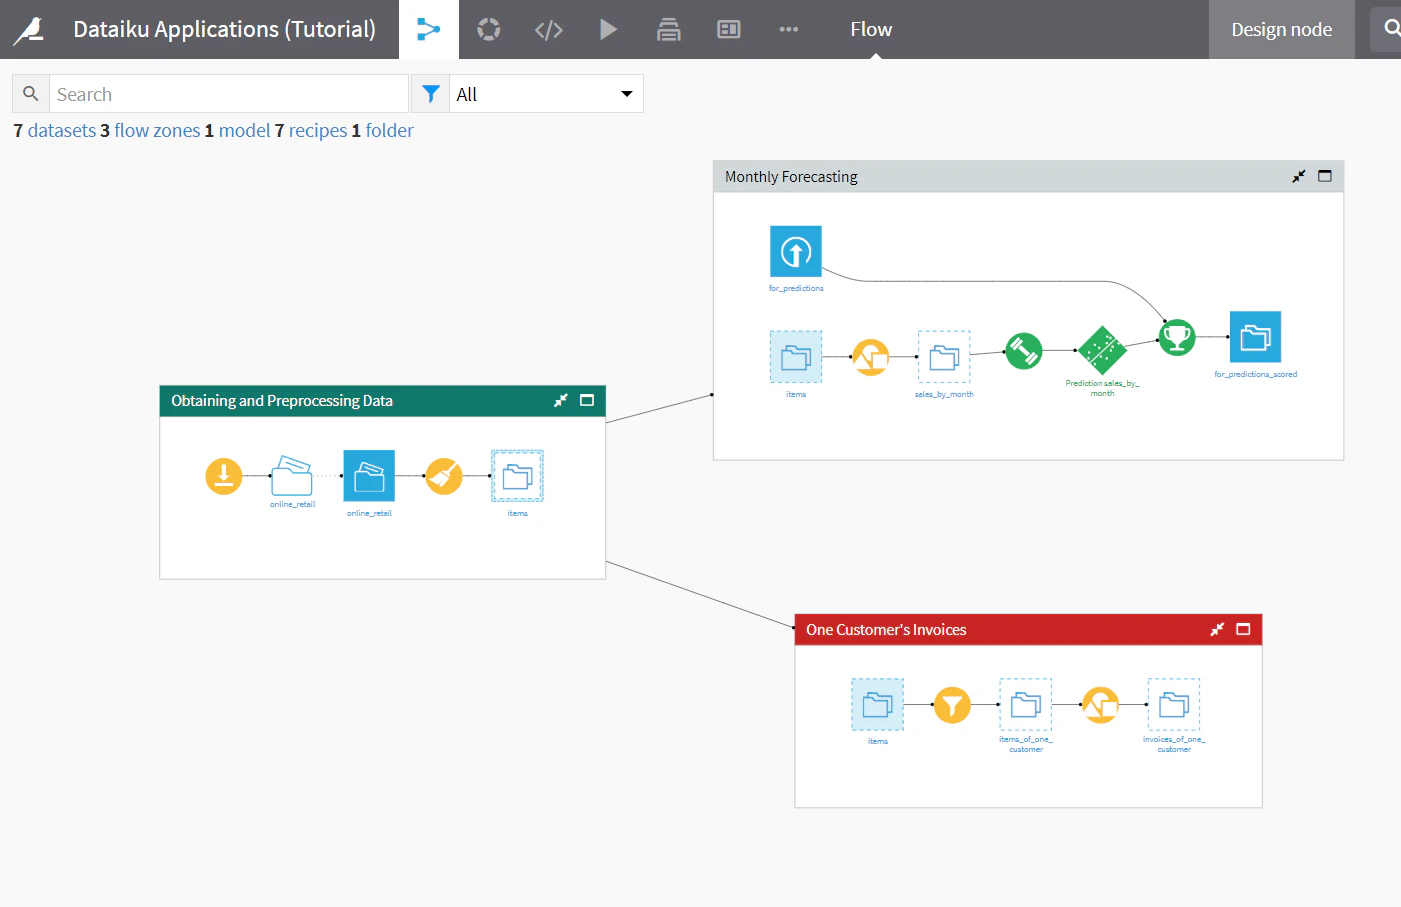
Task: Open the 7 datasets link
Action: [55, 131]
